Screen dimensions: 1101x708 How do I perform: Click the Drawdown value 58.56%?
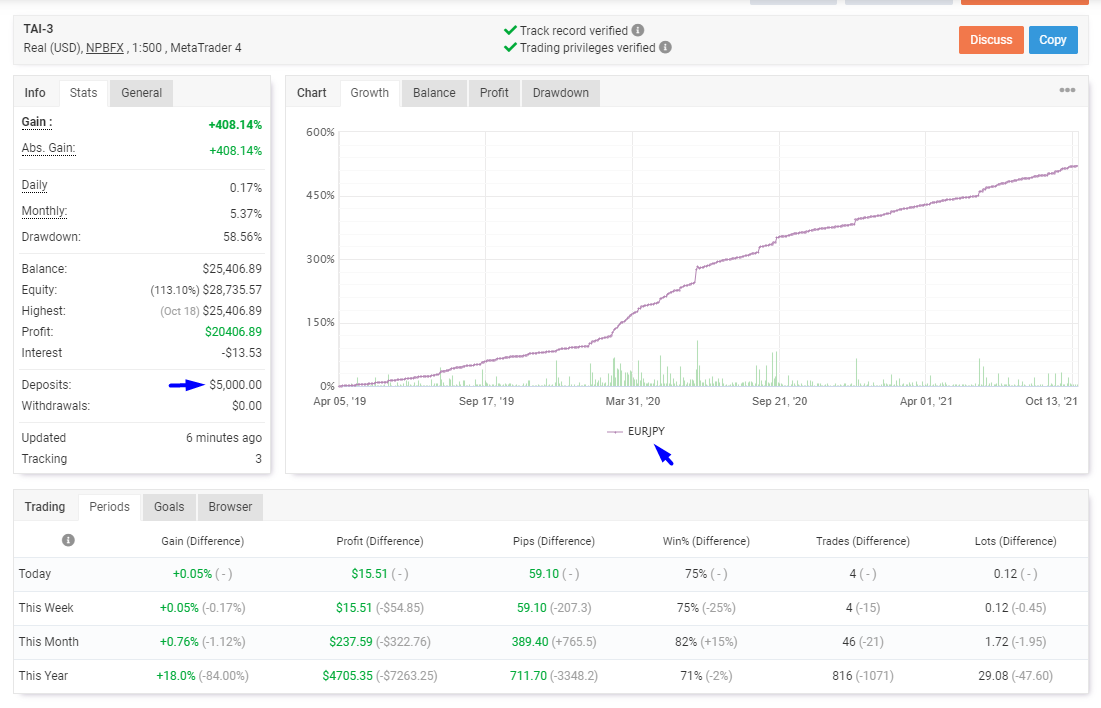click(x=242, y=237)
